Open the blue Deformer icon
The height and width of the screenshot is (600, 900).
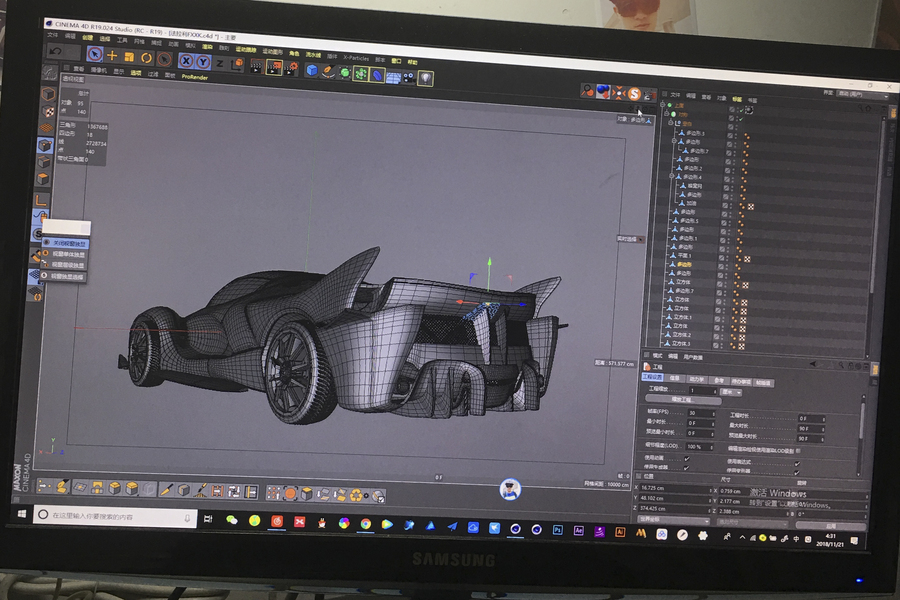click(x=377, y=75)
